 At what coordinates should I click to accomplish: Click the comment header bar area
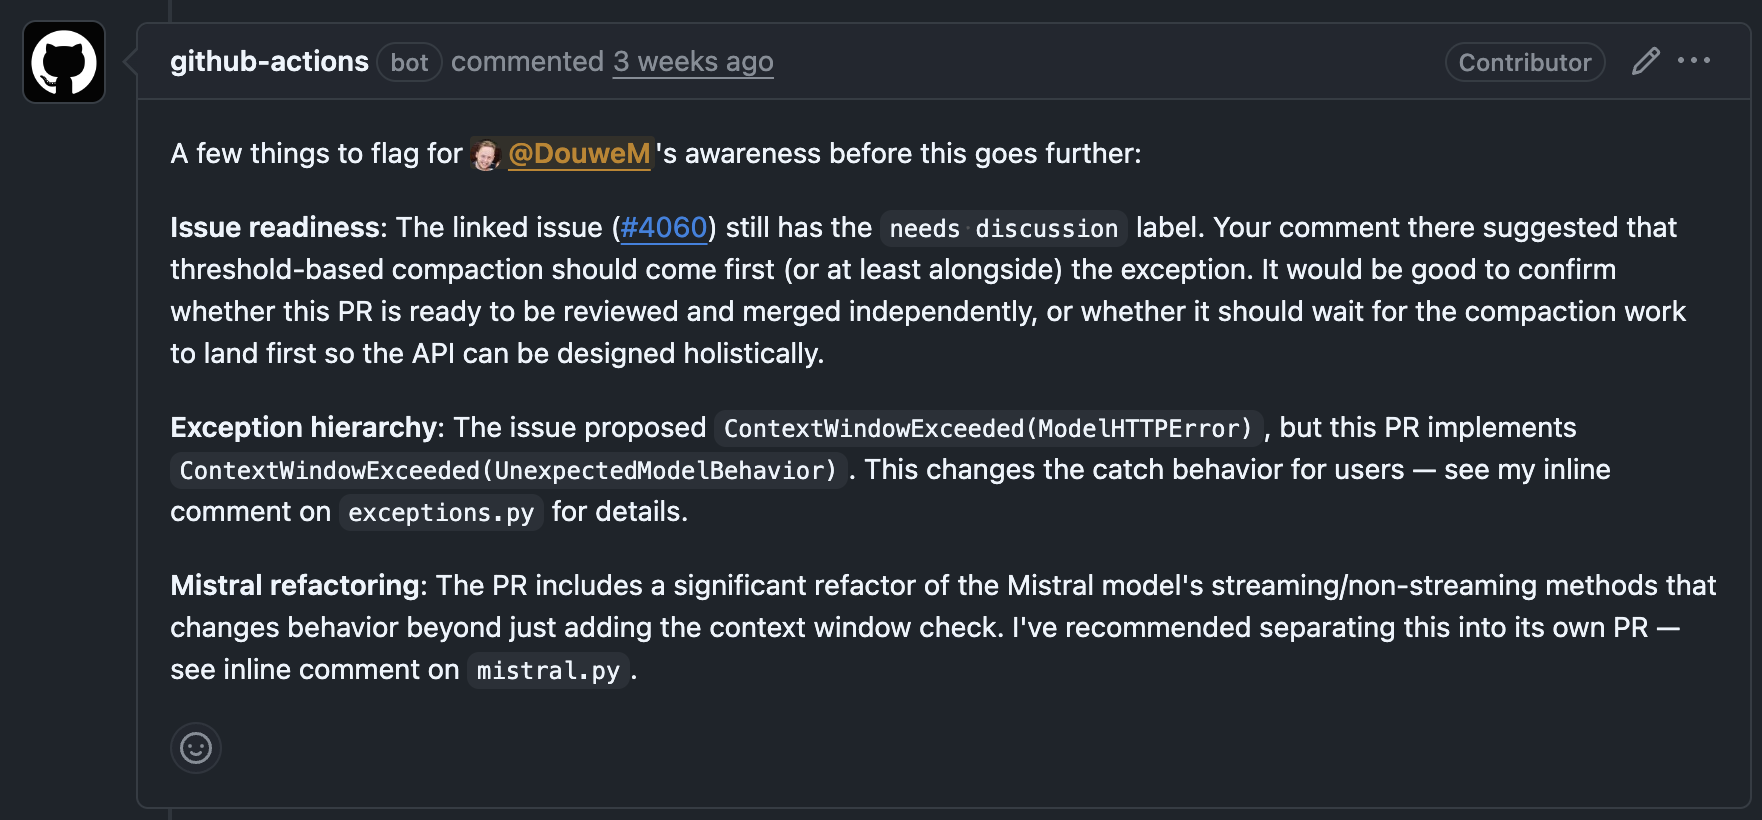[x=900, y=61]
